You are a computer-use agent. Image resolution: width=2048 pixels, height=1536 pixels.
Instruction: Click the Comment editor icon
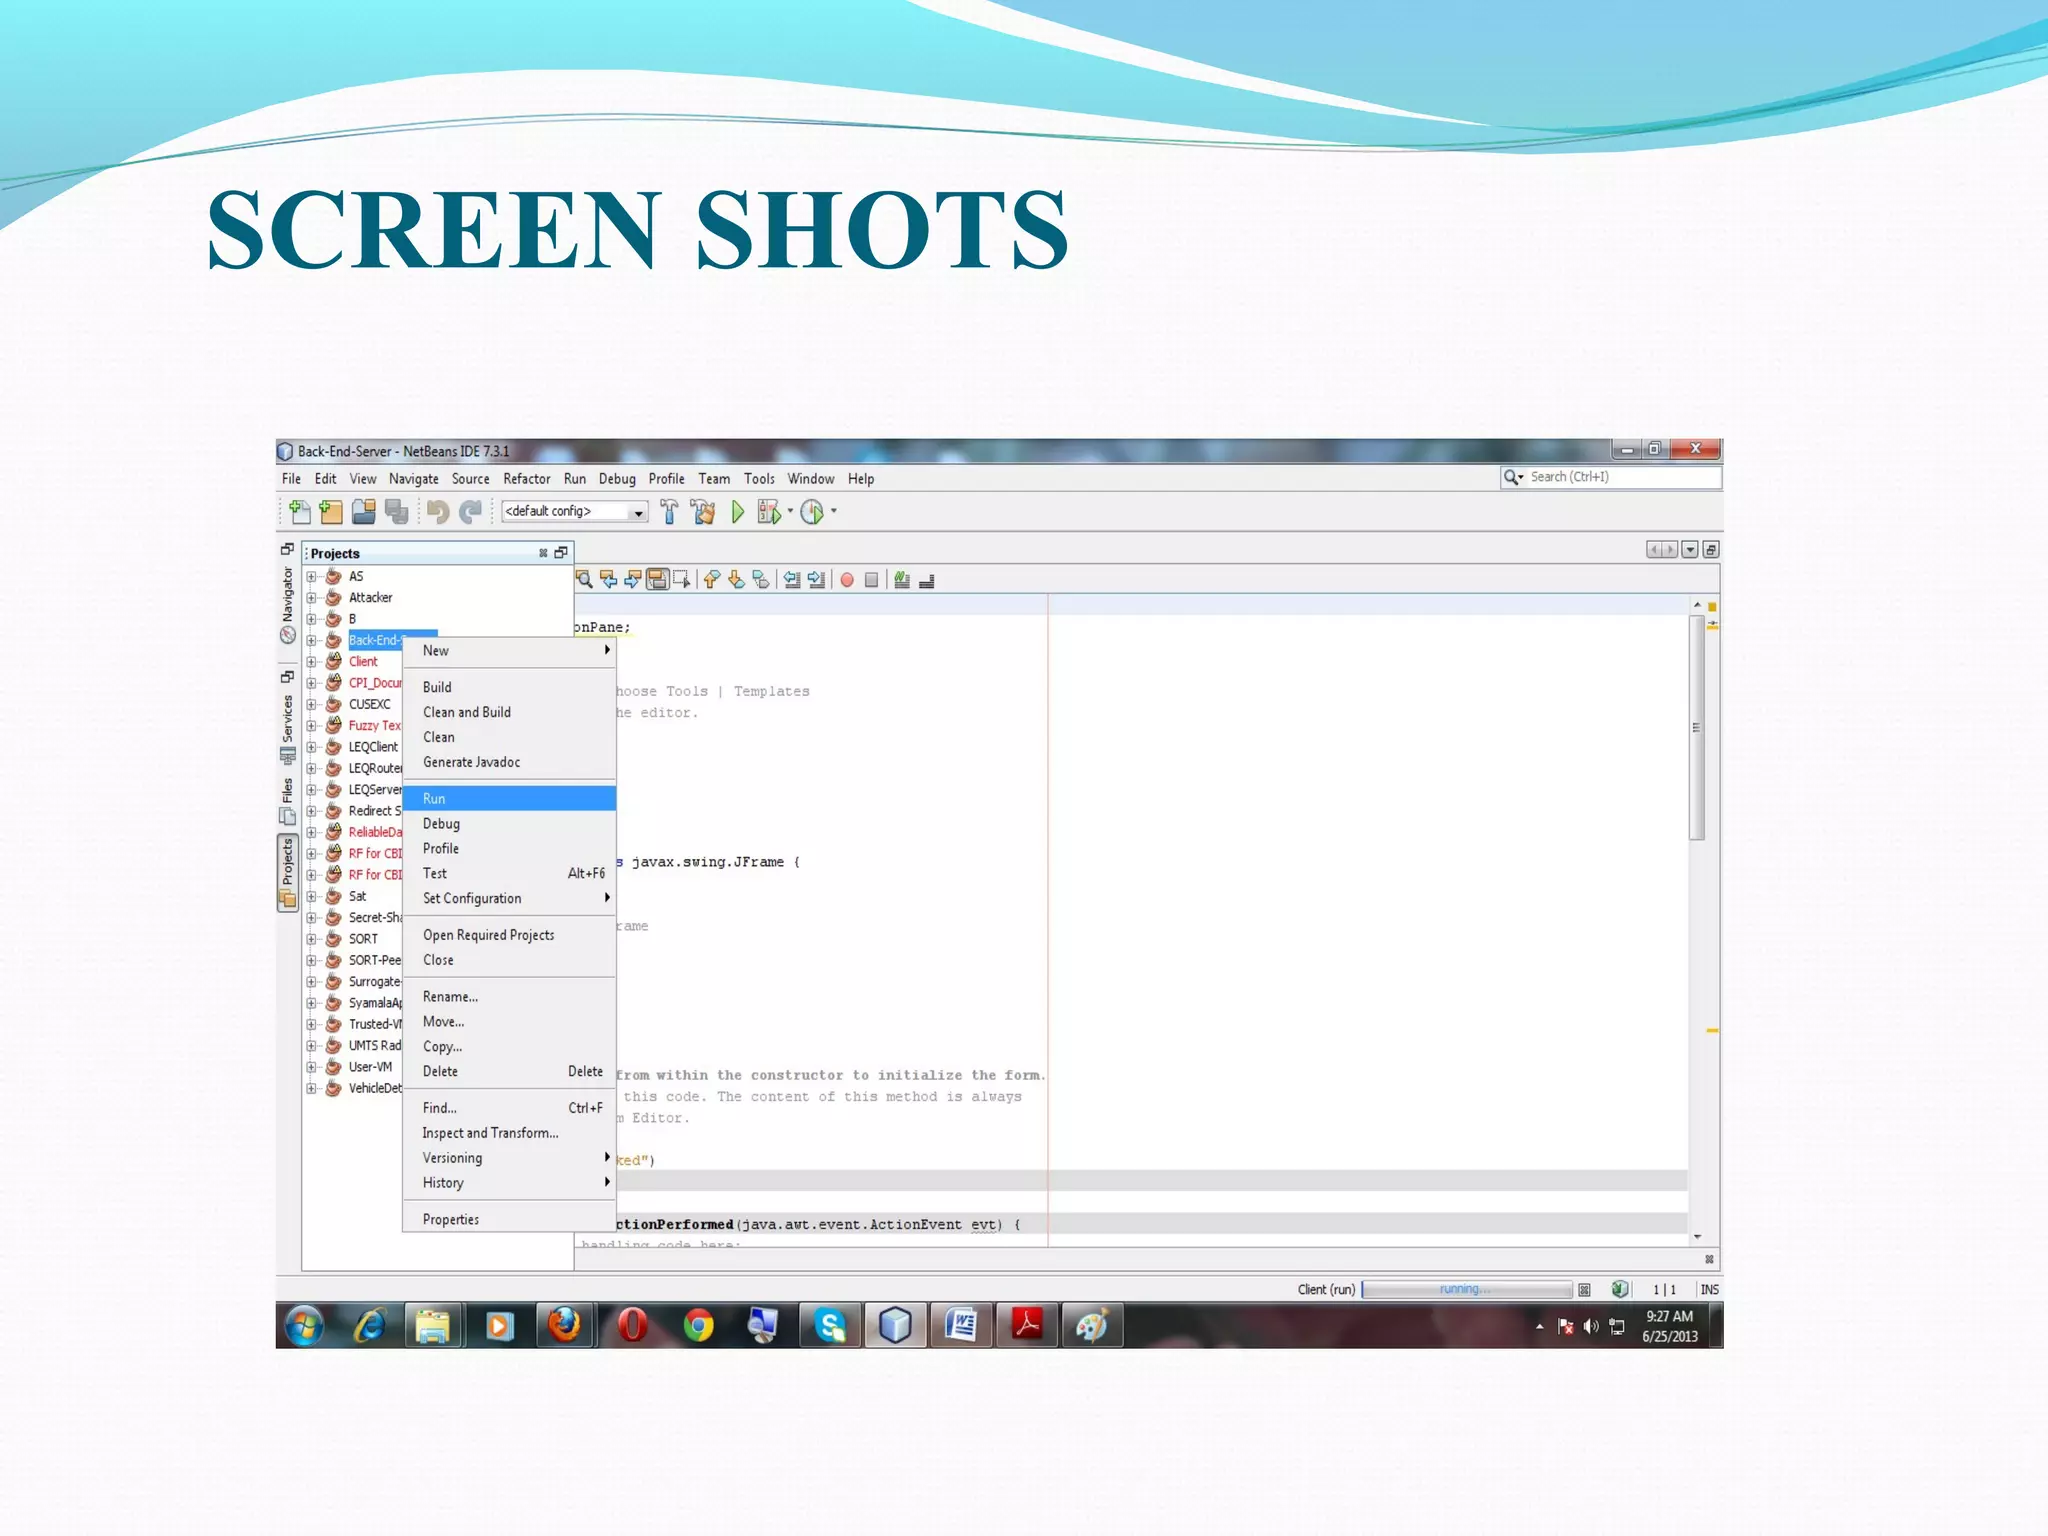(902, 580)
